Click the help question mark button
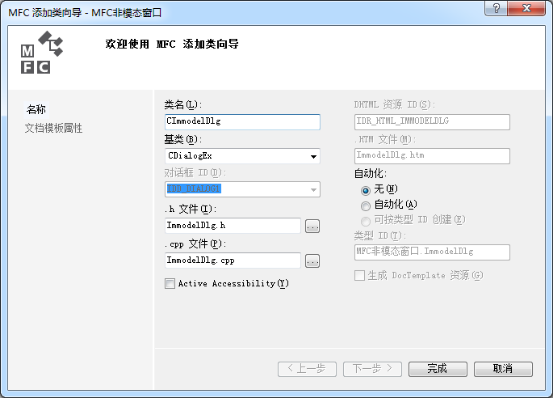Screen dimensions: 554x398 (x=496, y=8)
